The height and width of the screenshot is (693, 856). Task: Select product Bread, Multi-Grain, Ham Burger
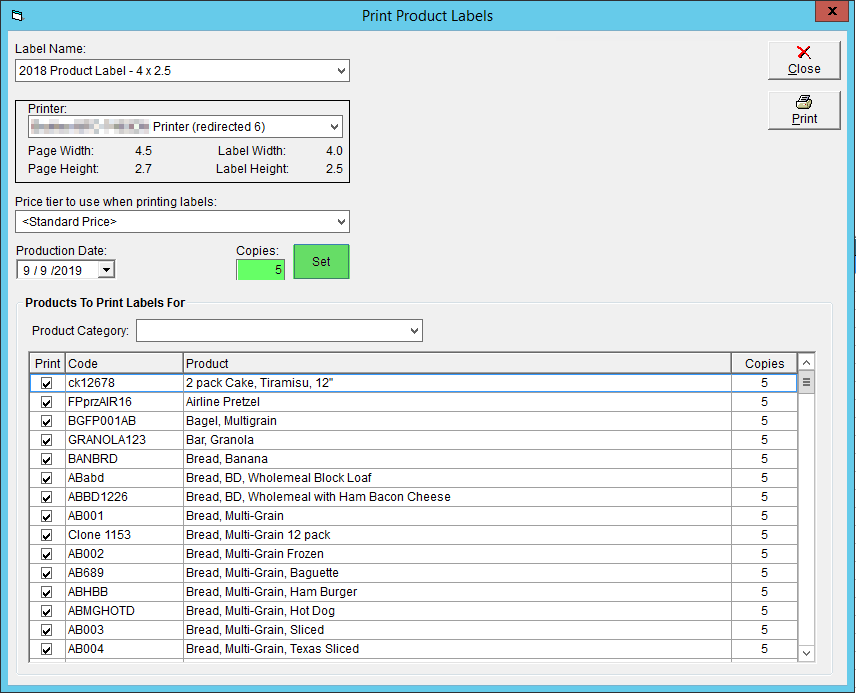coord(457,592)
